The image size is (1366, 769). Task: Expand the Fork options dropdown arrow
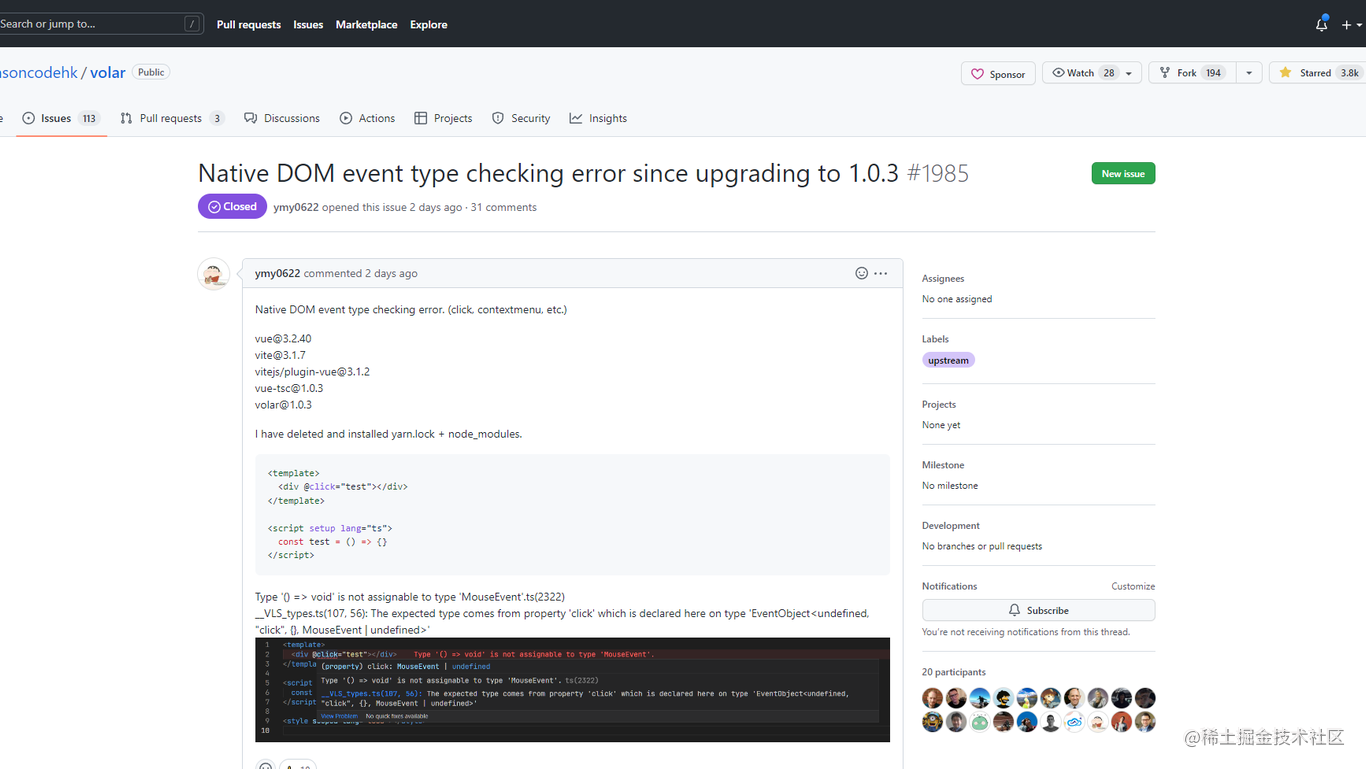point(1249,73)
